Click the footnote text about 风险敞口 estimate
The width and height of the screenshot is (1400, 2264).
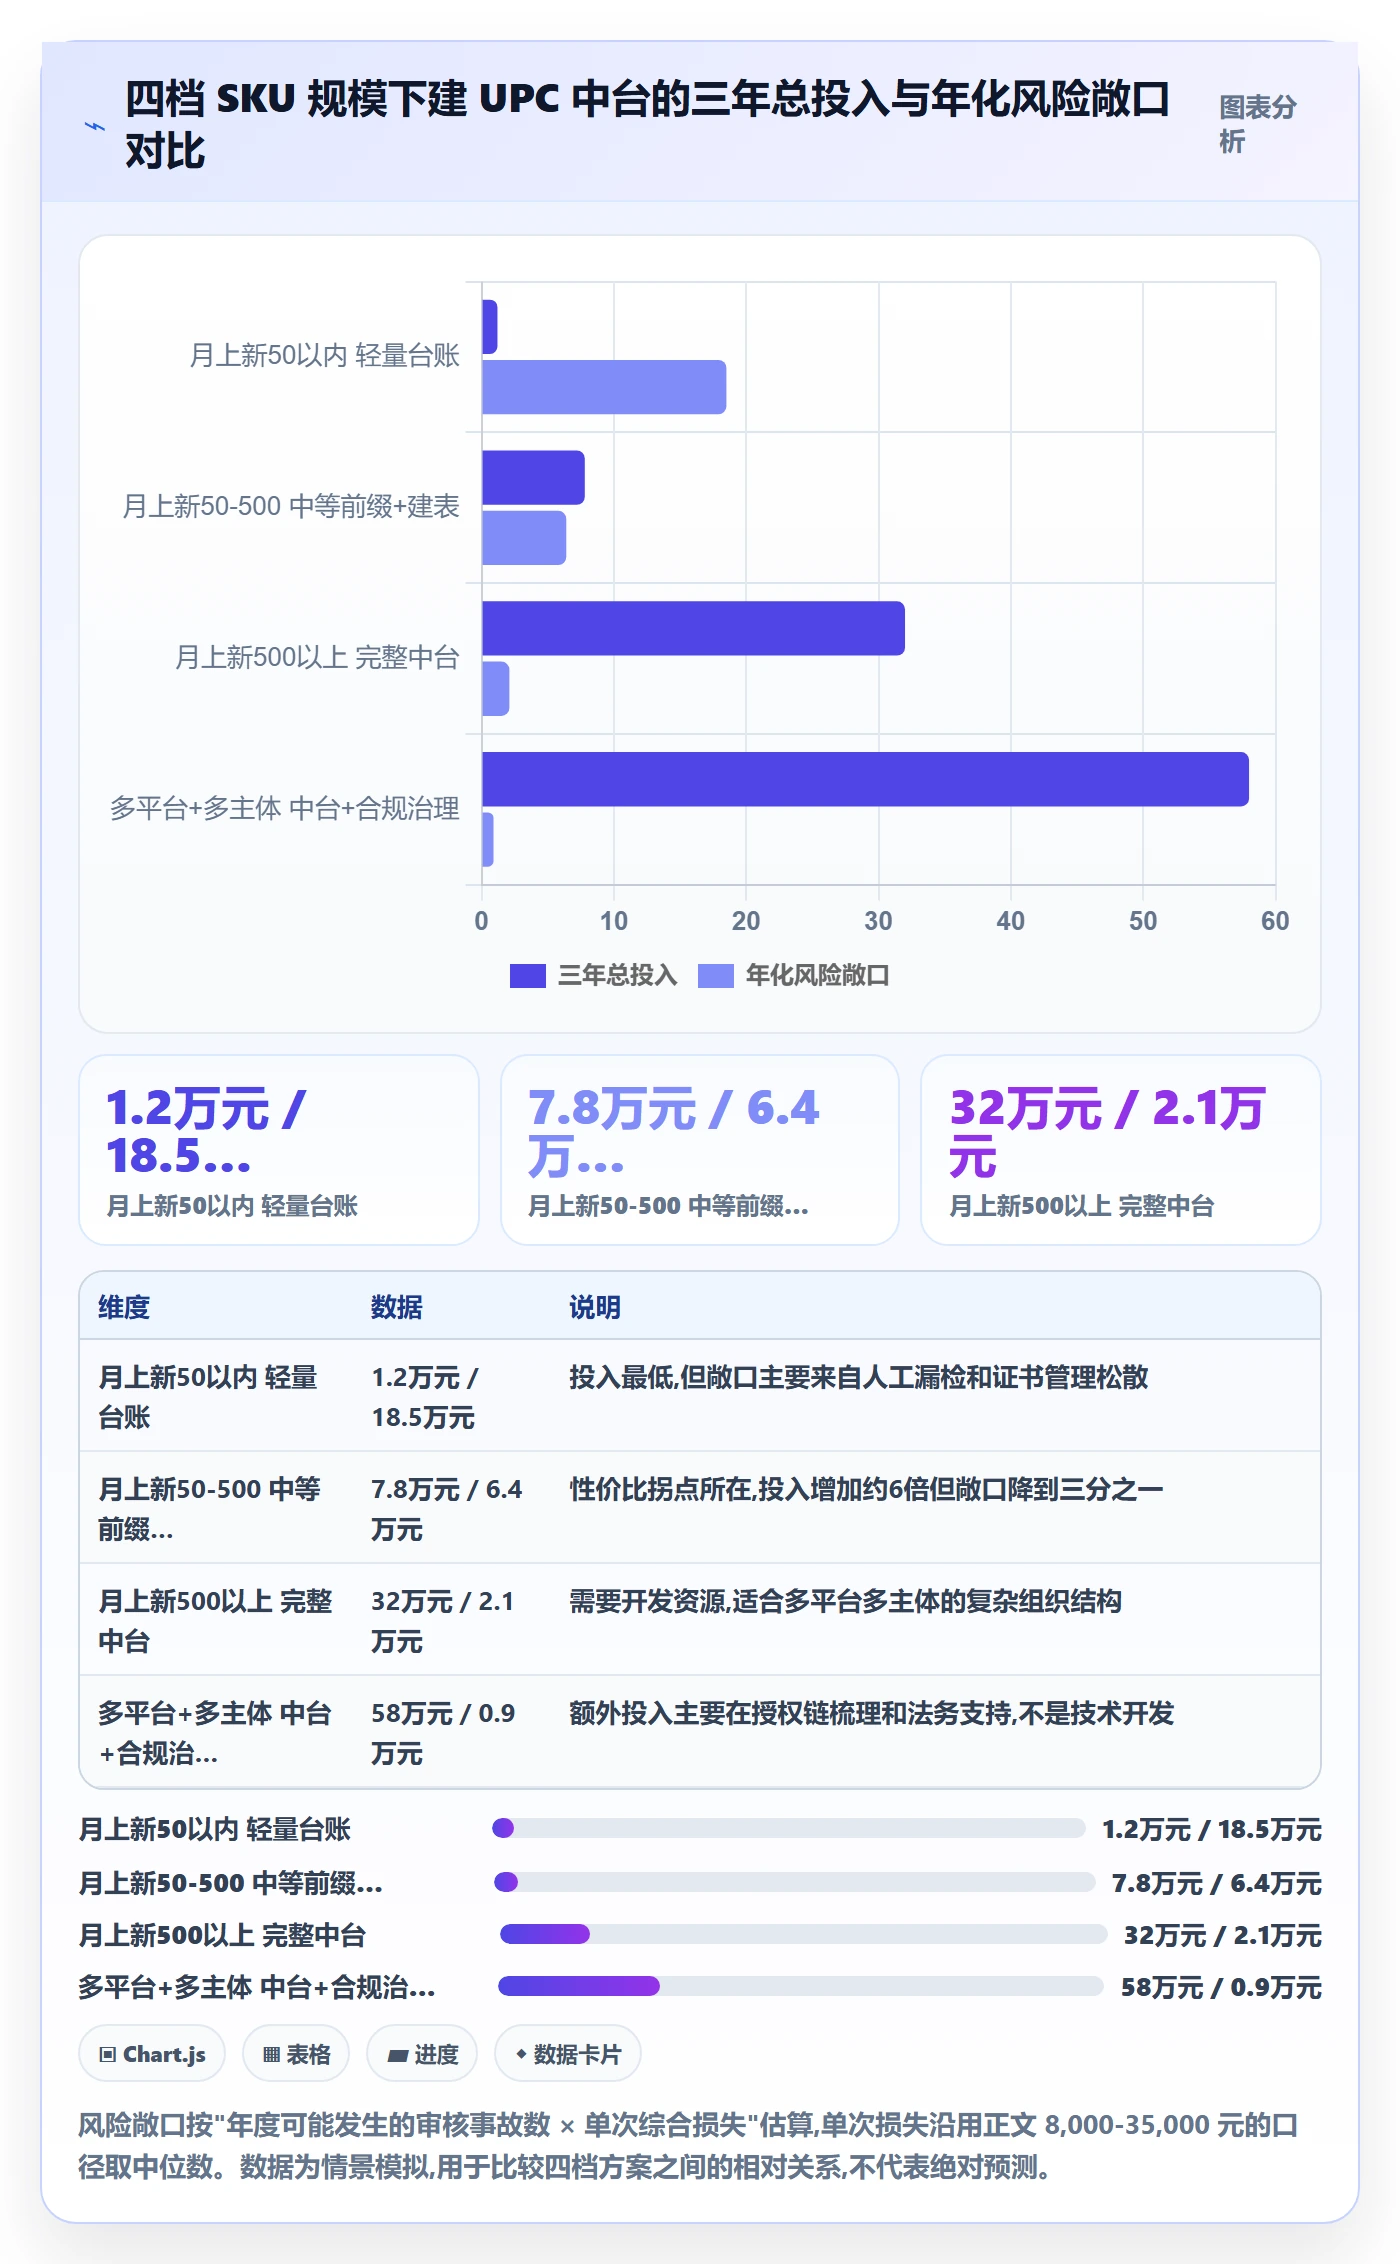(x=689, y=2145)
